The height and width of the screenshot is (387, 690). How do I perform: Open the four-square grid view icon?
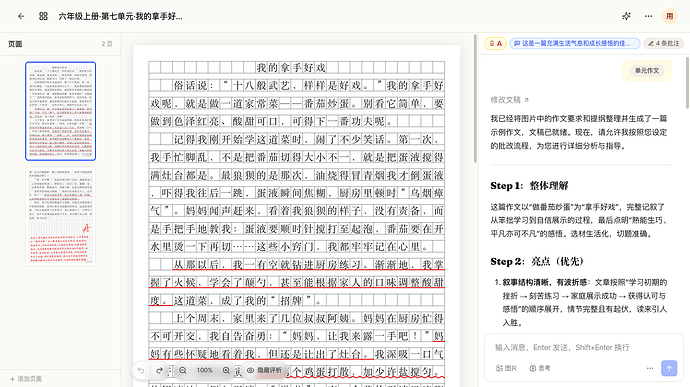point(43,16)
